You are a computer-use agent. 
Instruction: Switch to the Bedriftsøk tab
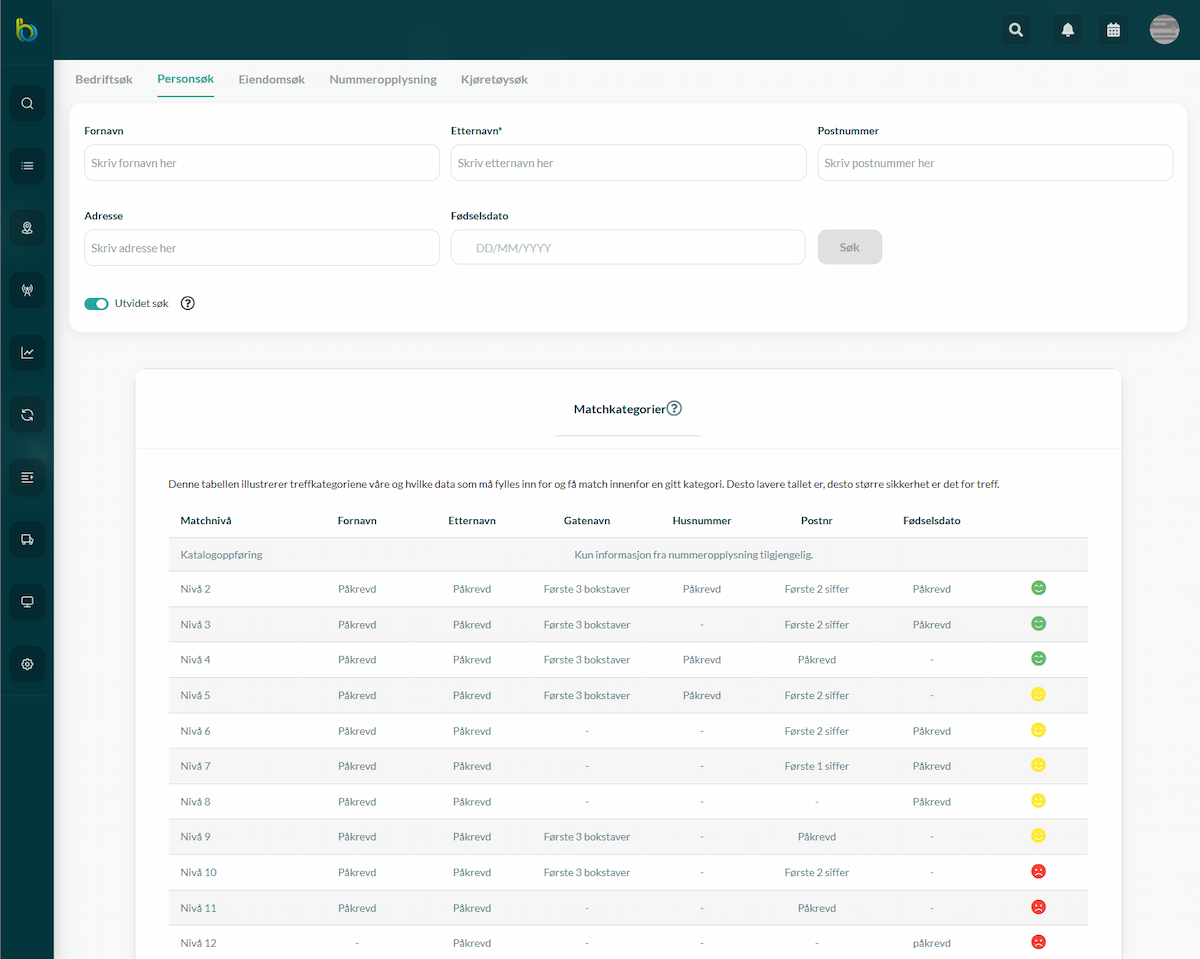pos(104,79)
